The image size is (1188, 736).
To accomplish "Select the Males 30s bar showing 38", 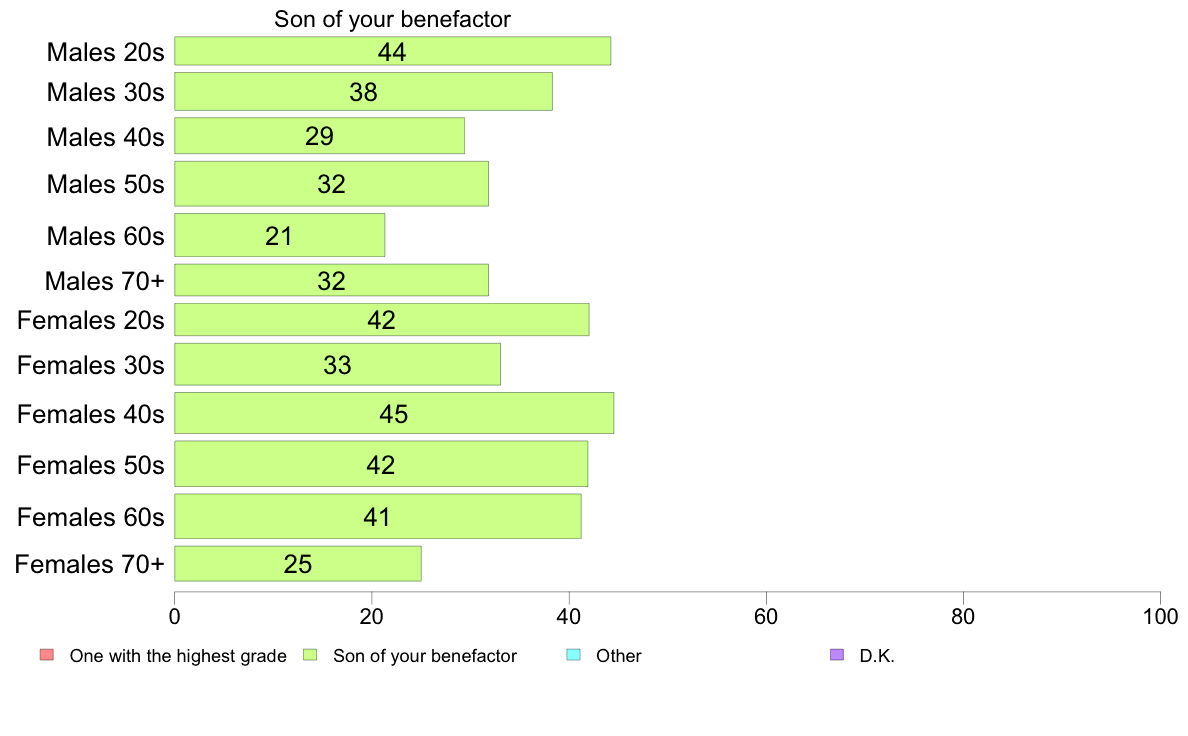I will [x=363, y=92].
